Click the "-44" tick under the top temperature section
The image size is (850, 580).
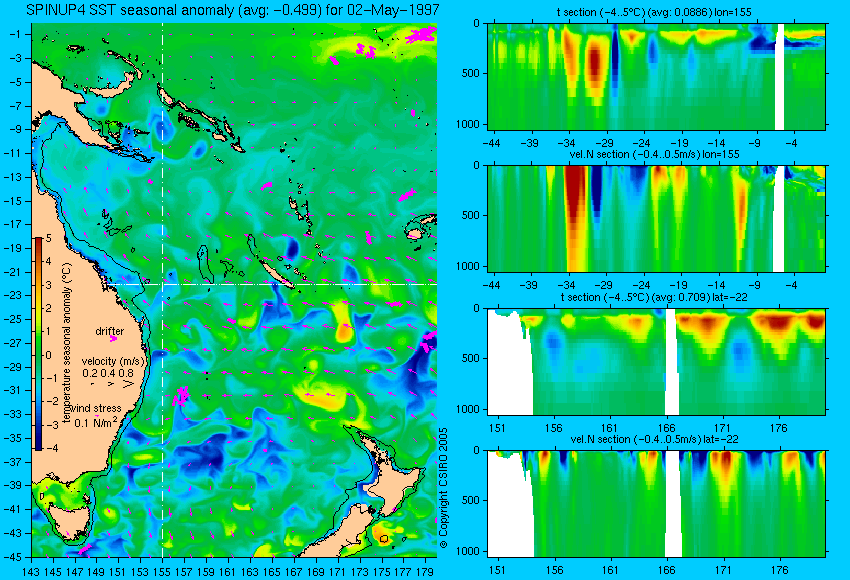(x=491, y=143)
